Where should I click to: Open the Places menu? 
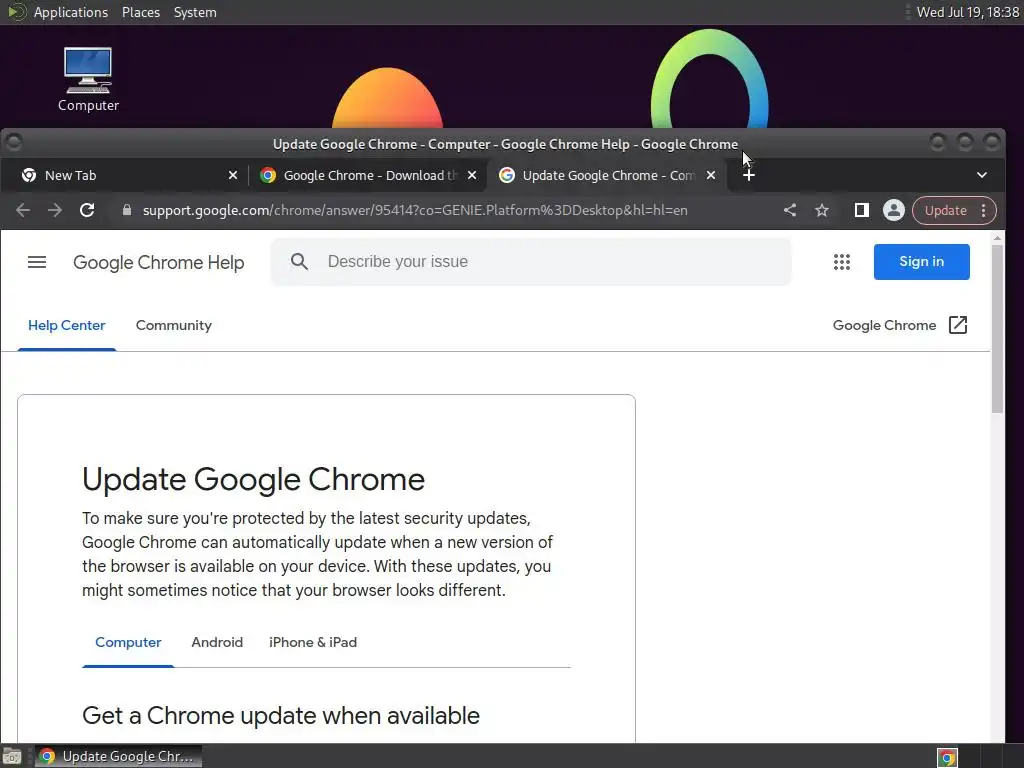140,12
